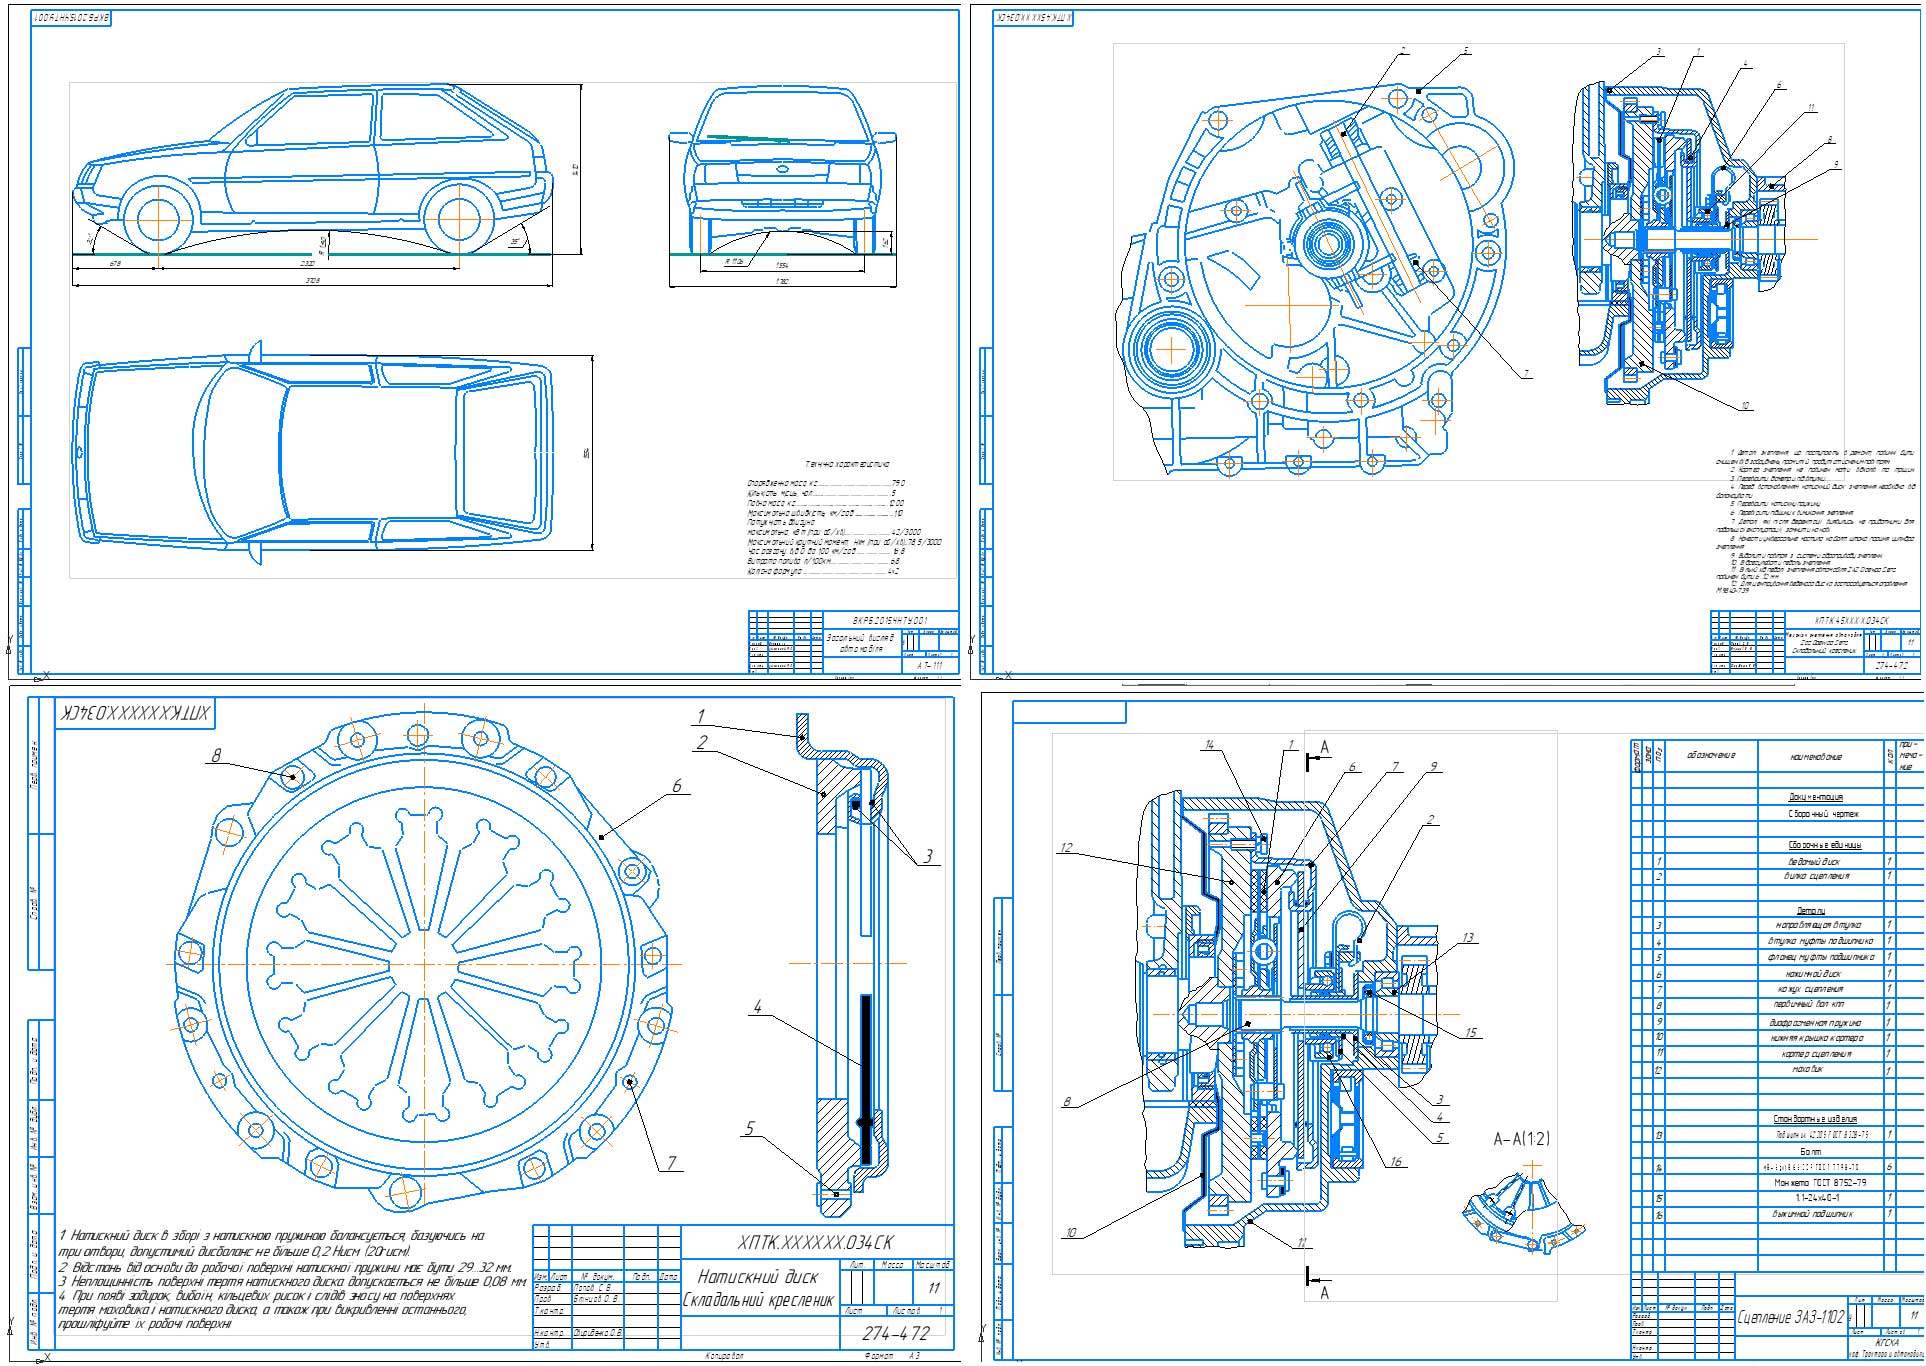Click technical note 1 starting 'Натискний диск в зборі'
This screenshot has width=1926, height=1366.
[x=272, y=1243]
